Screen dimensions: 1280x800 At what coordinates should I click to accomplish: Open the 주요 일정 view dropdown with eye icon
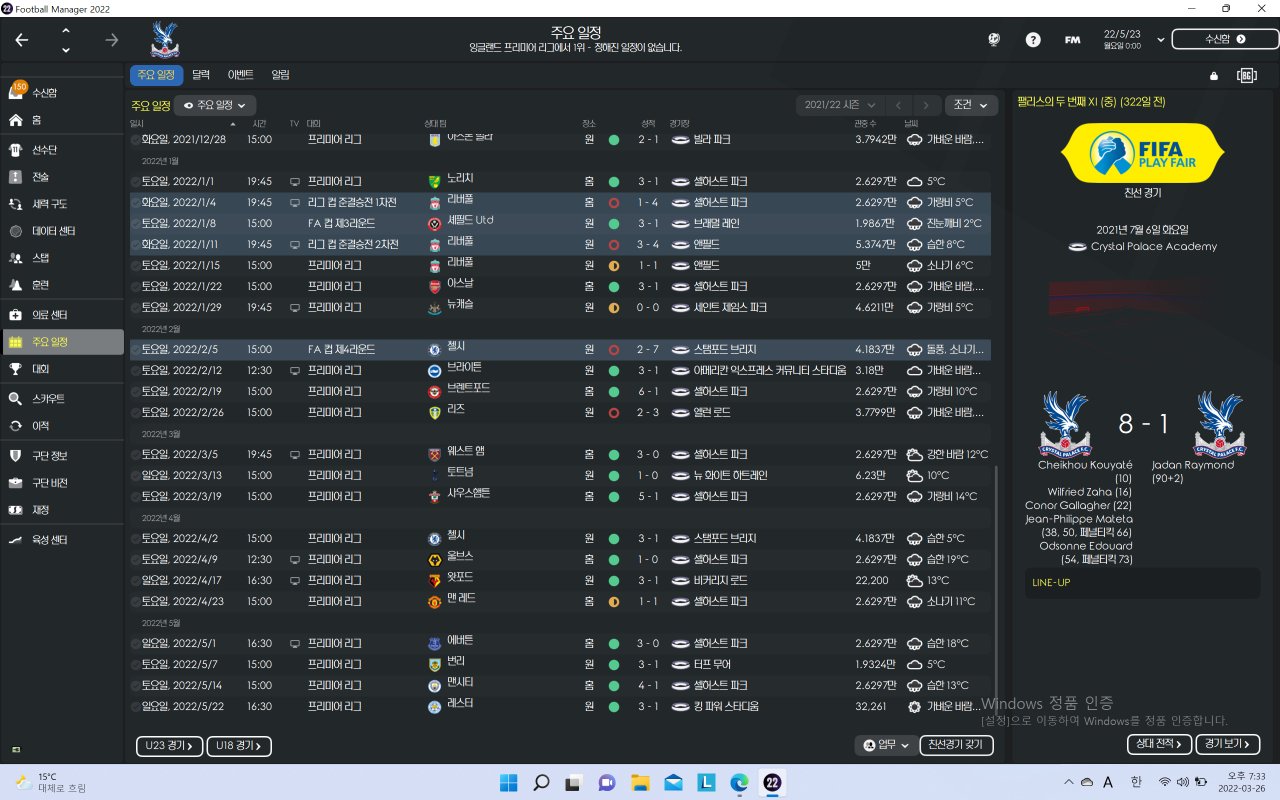(x=216, y=105)
